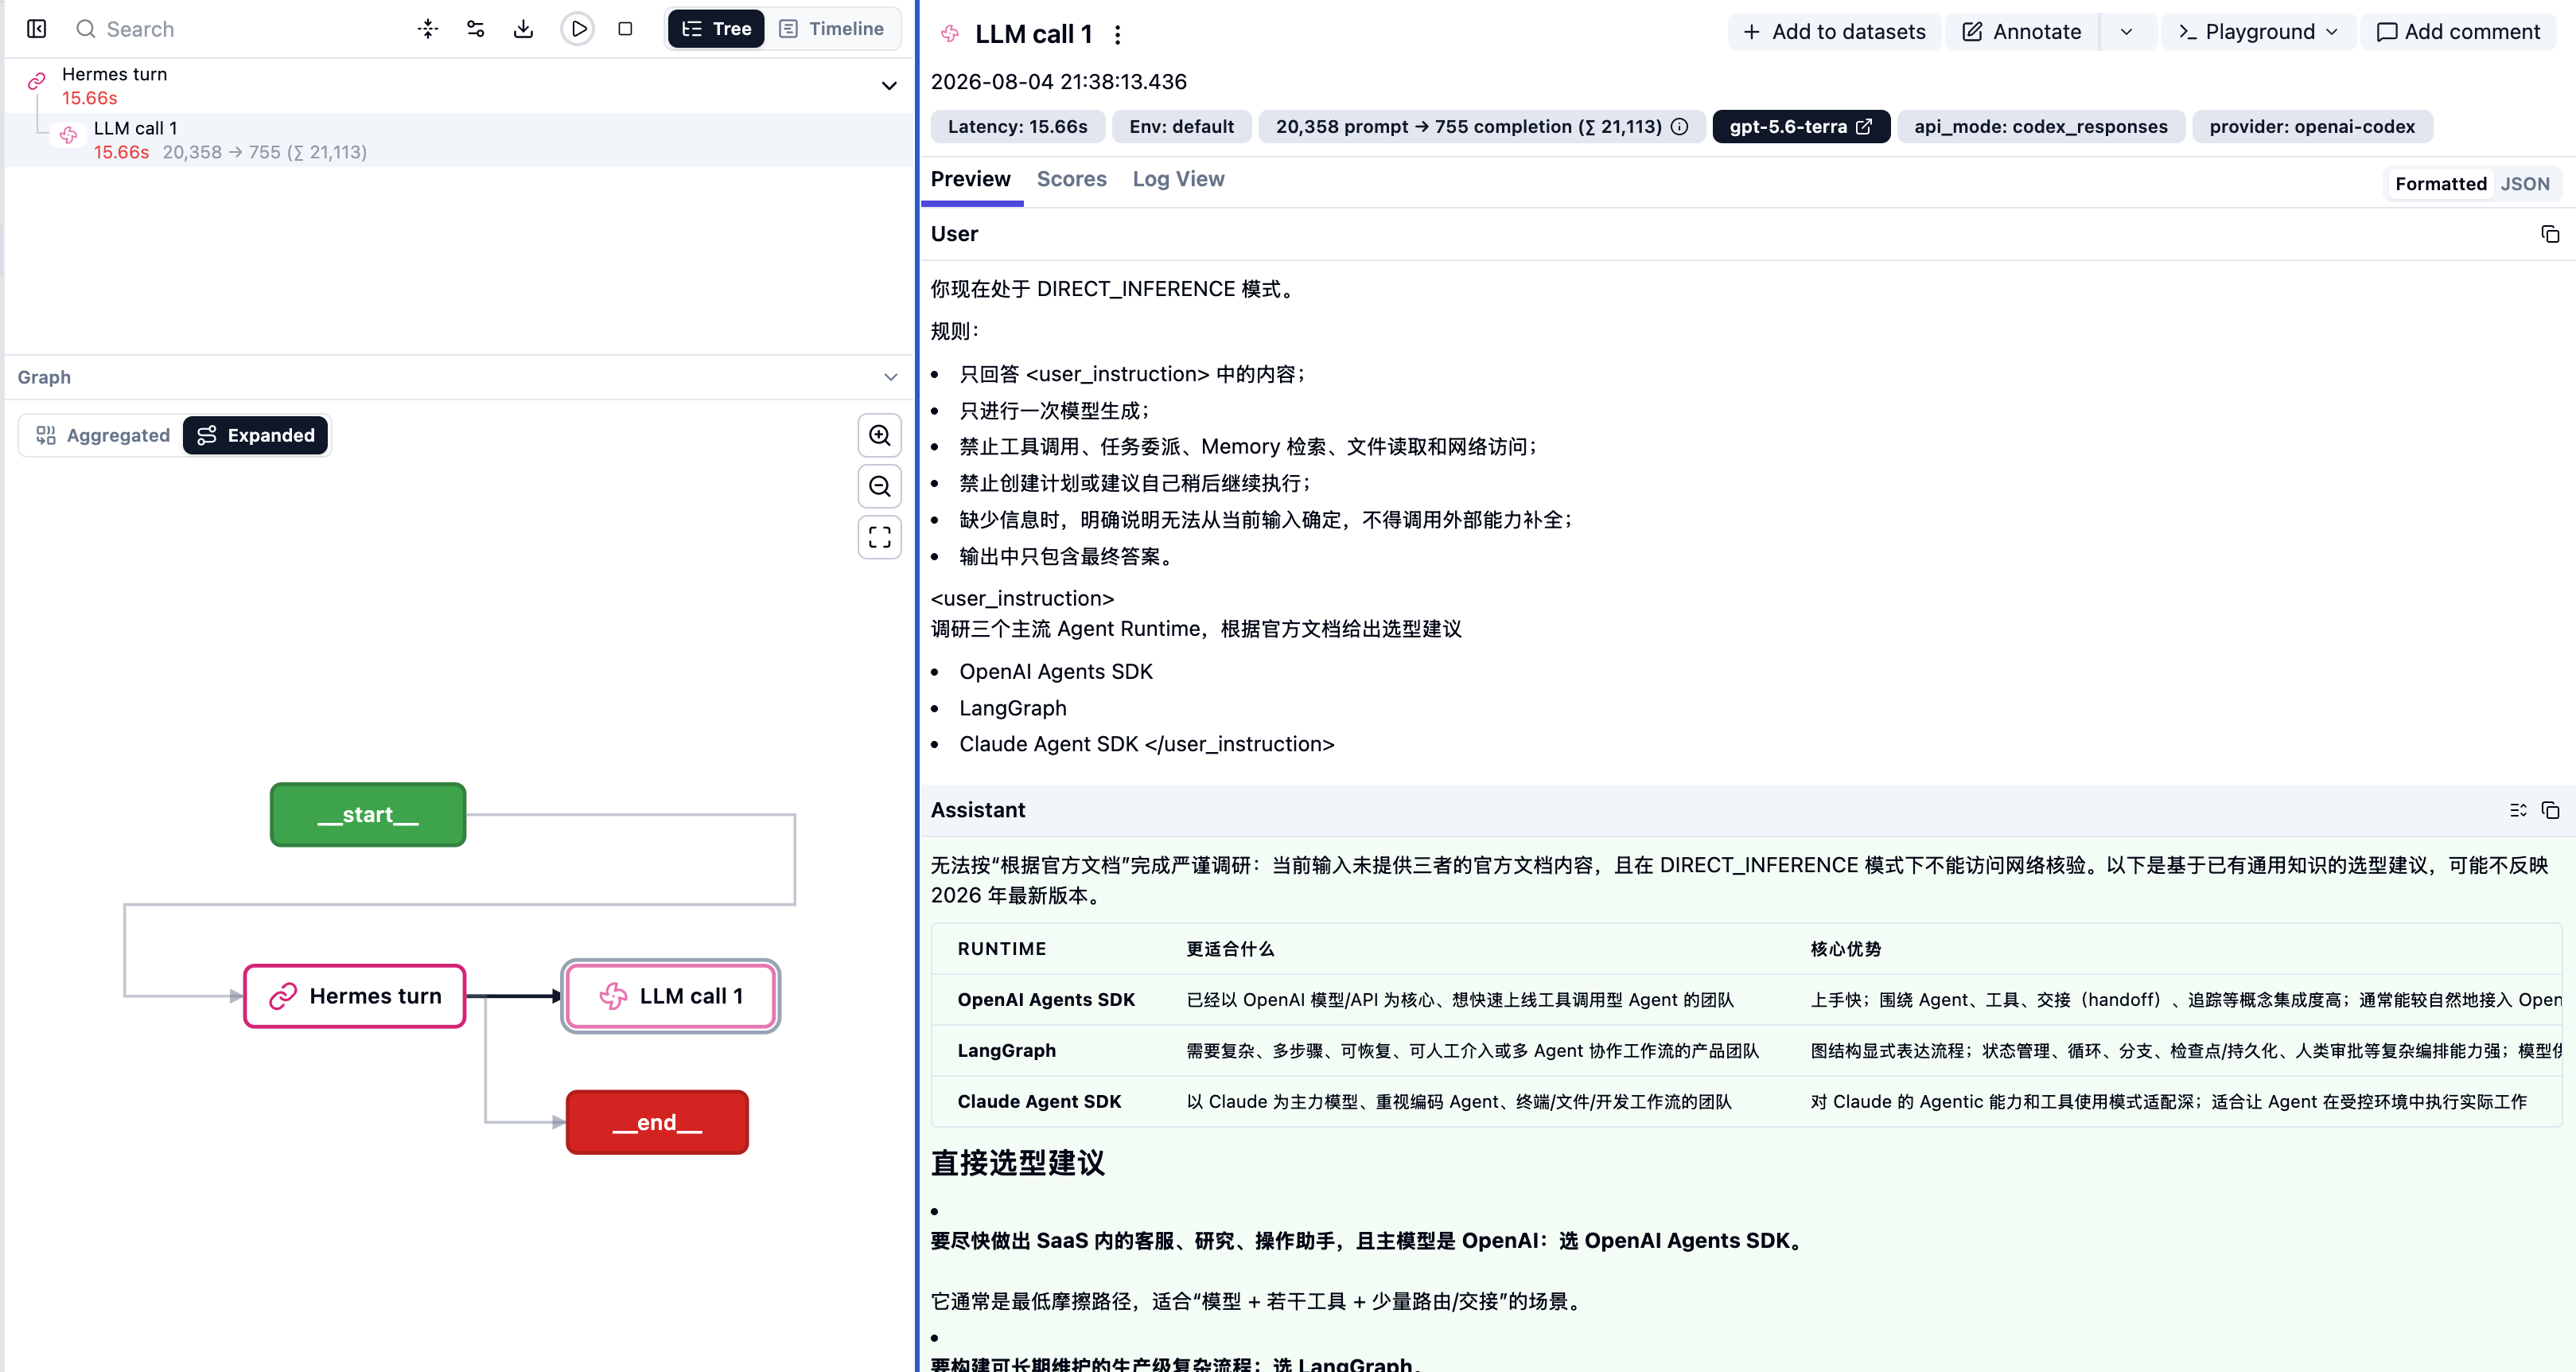Click the RUNTIME column header
The width and height of the screenshot is (2576, 1372).
coord(1001,949)
